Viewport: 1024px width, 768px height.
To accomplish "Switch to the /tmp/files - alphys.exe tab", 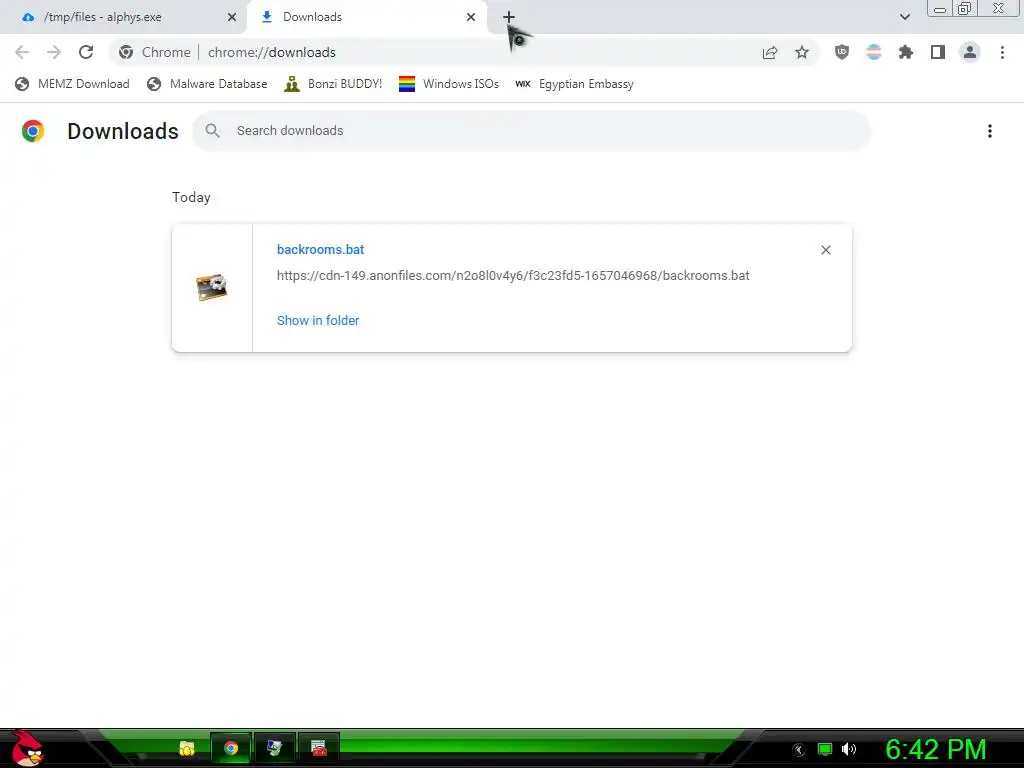I will [x=123, y=17].
